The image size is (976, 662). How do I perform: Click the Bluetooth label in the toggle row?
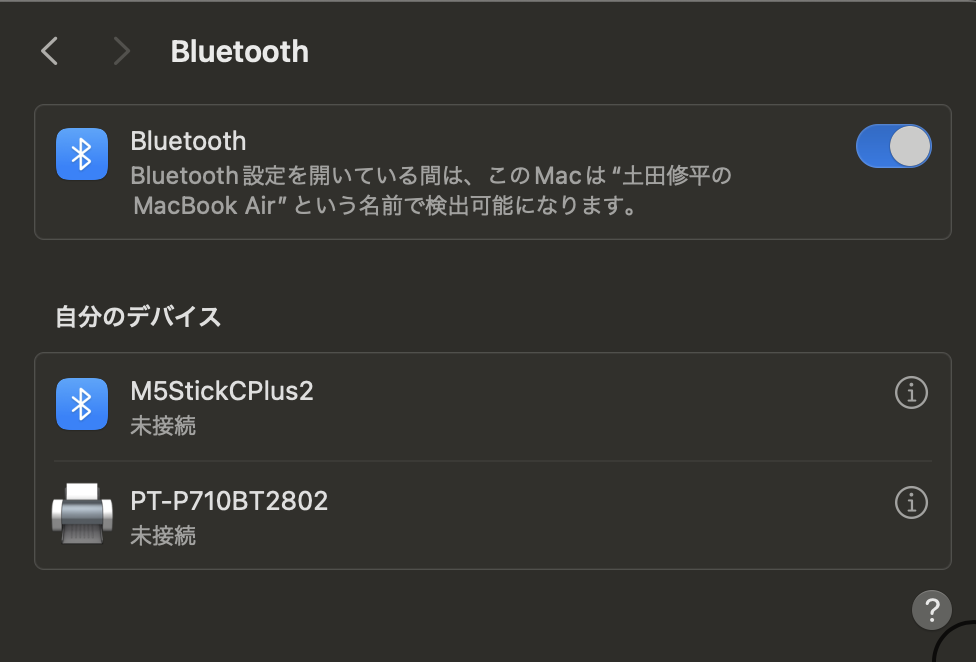pyautogui.click(x=188, y=141)
